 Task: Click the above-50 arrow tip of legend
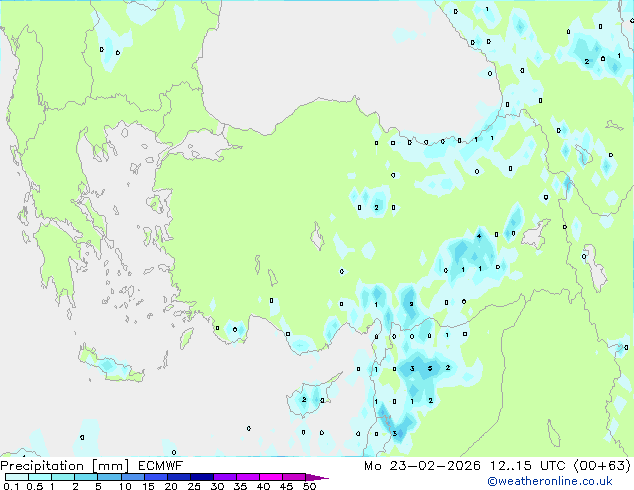(317, 477)
